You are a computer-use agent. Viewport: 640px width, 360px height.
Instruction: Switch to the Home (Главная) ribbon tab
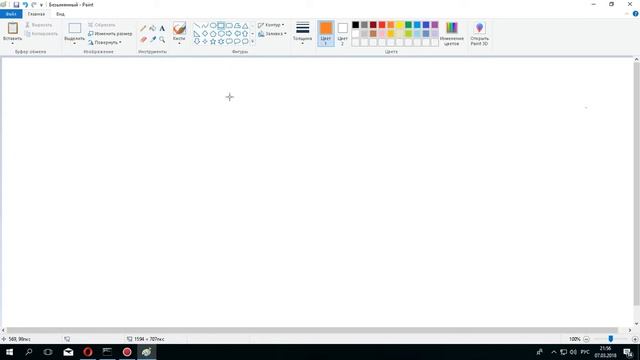coord(36,14)
